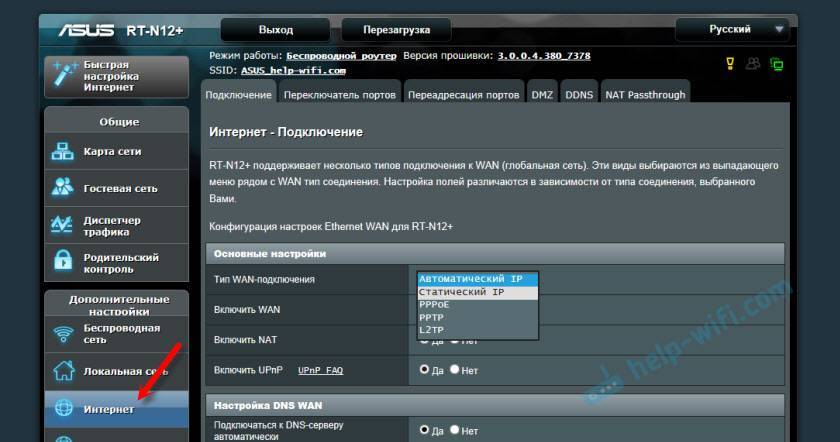Open Локальная сеть house icon
Viewport: 840px width, 442px height.
click(x=63, y=371)
